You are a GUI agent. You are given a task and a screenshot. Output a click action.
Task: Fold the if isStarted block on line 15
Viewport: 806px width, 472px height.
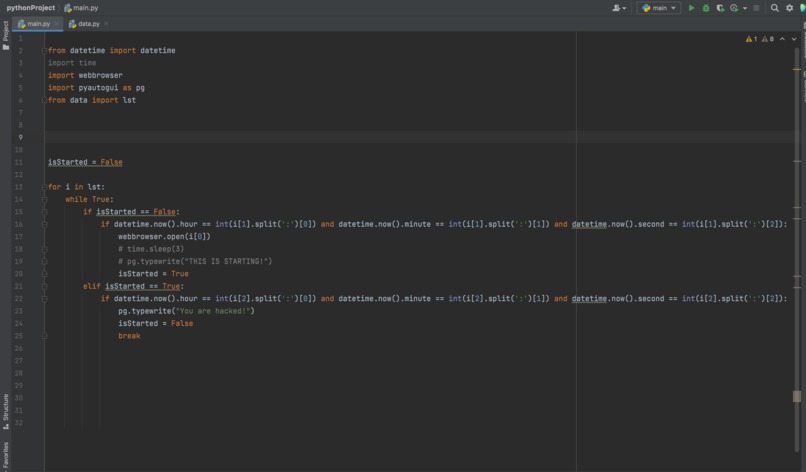click(x=44, y=211)
